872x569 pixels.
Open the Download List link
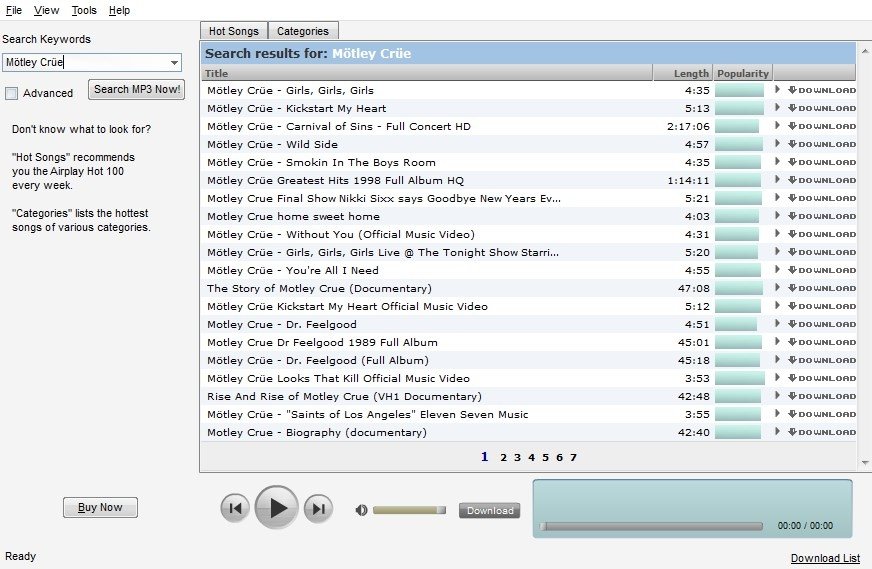coord(825,558)
